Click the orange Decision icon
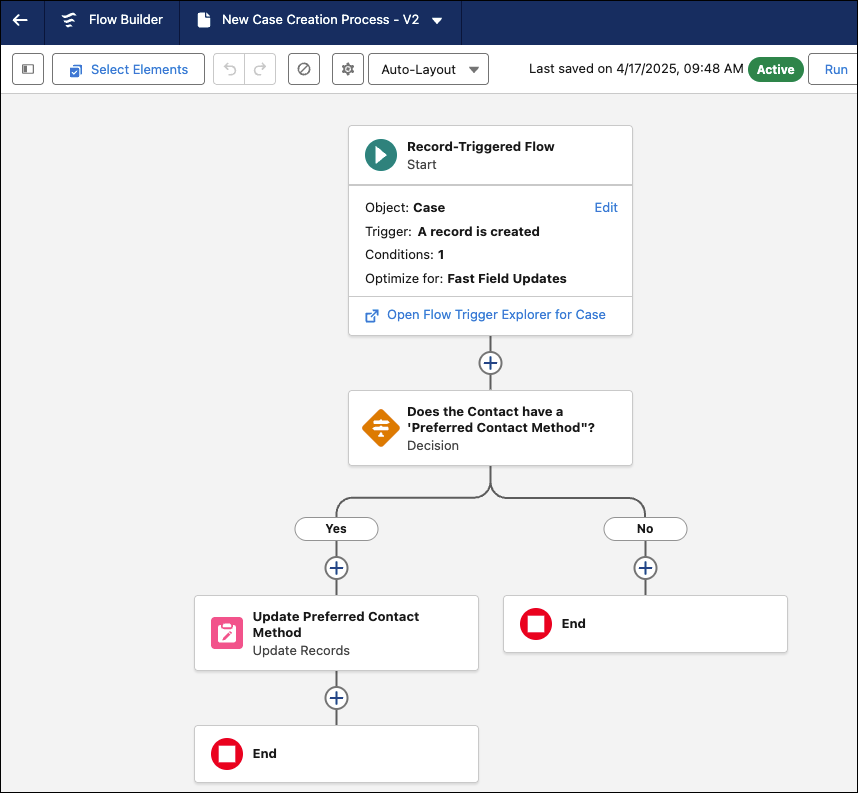This screenshot has height=793, width=858. pyautogui.click(x=381, y=428)
